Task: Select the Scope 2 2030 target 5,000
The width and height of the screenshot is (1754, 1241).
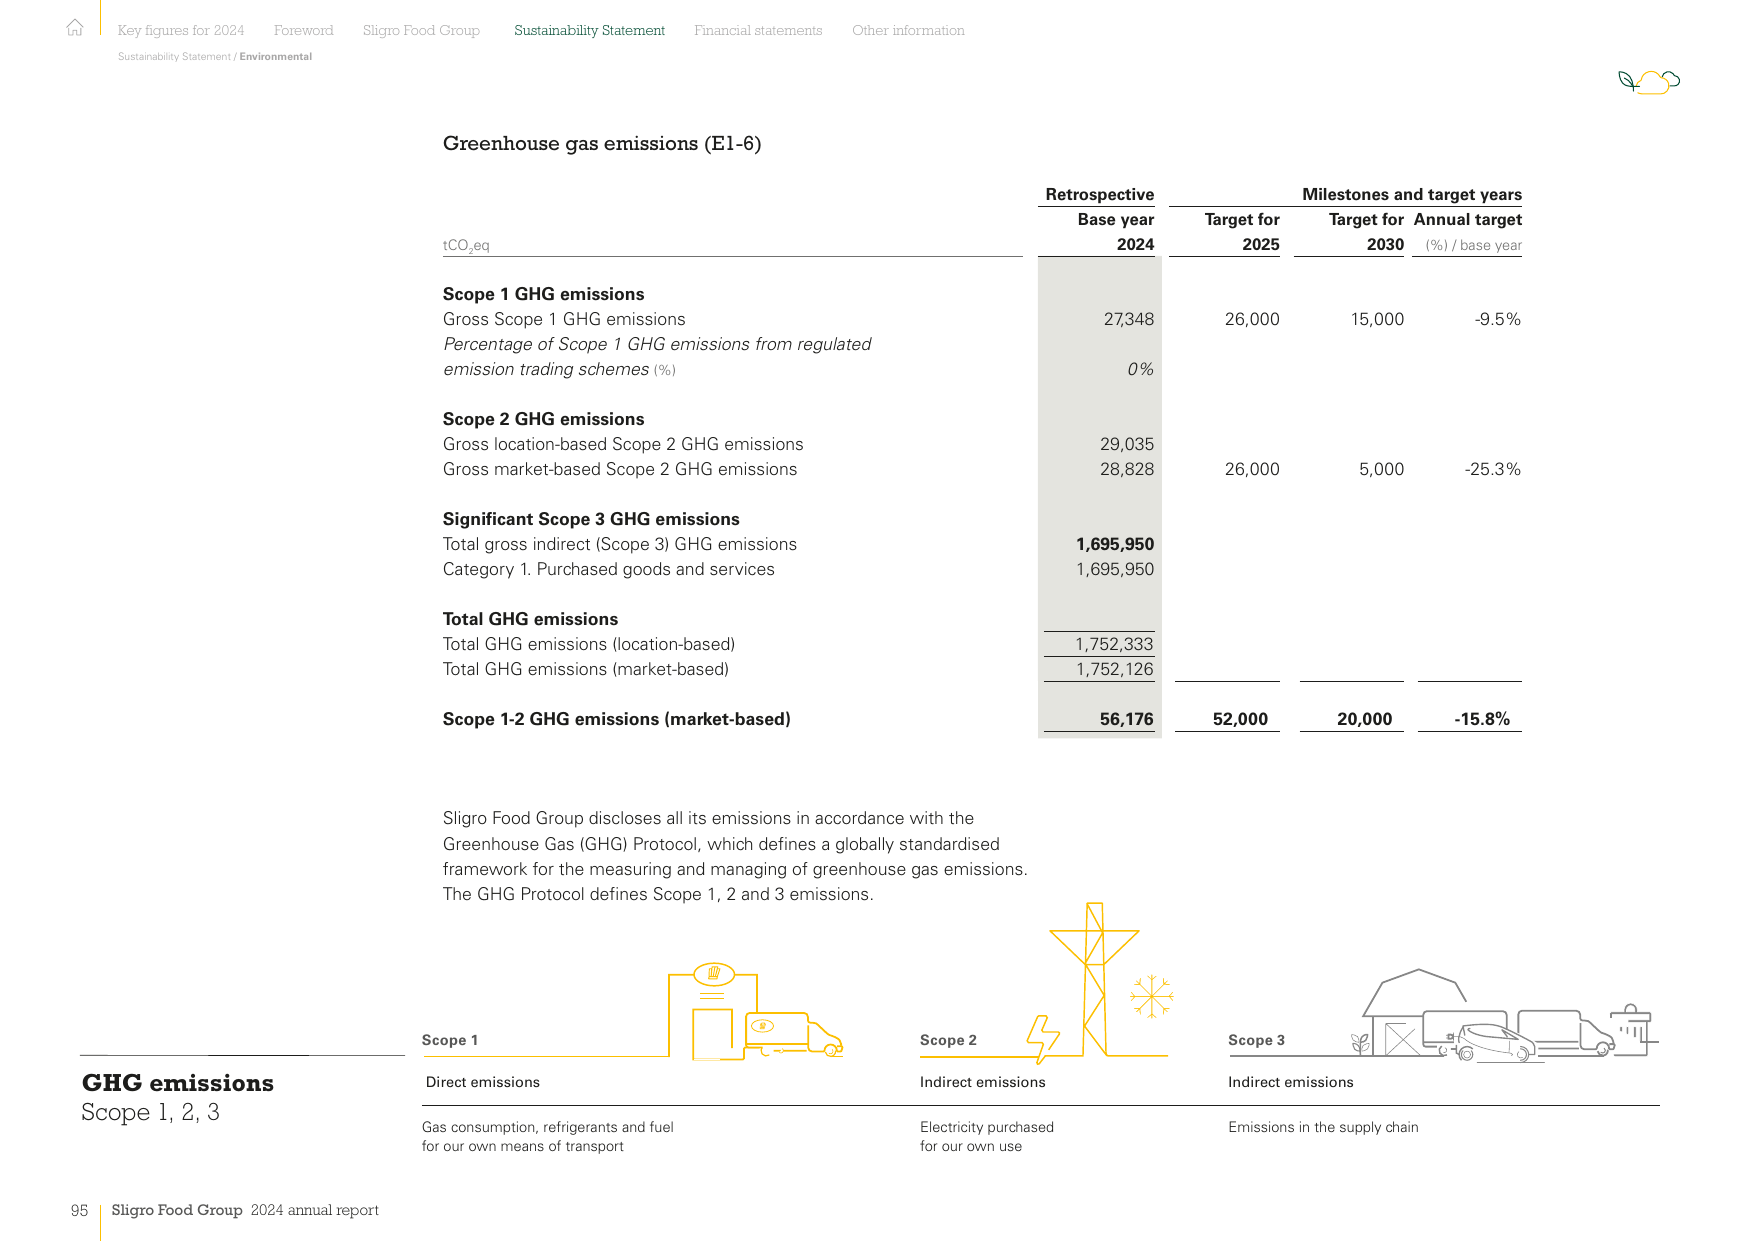Action: 1381,469
